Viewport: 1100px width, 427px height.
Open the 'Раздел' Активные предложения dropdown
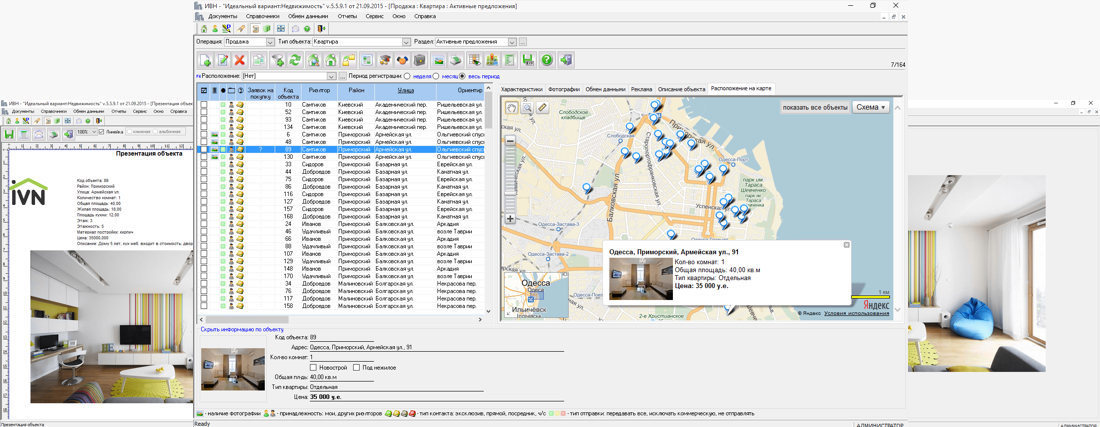point(513,42)
